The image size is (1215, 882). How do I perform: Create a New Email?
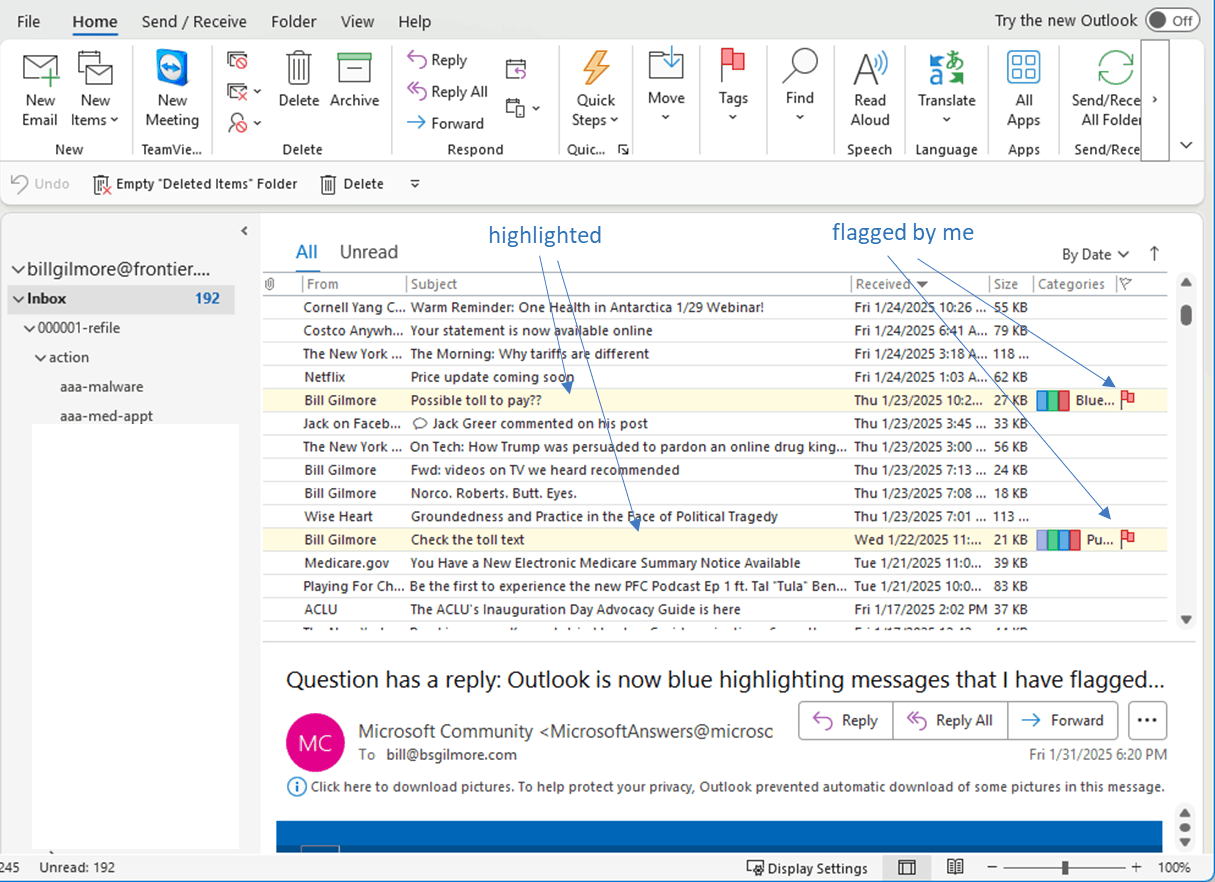click(40, 90)
